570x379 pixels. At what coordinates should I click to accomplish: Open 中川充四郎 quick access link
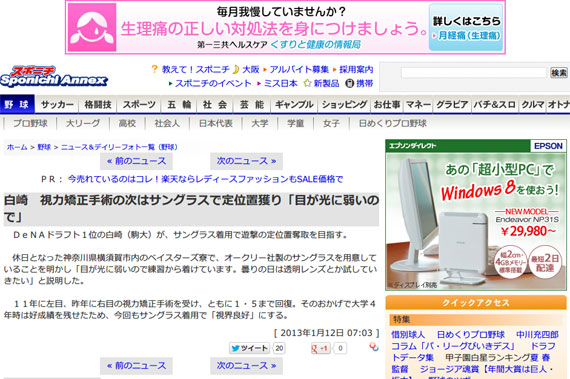tap(537, 335)
